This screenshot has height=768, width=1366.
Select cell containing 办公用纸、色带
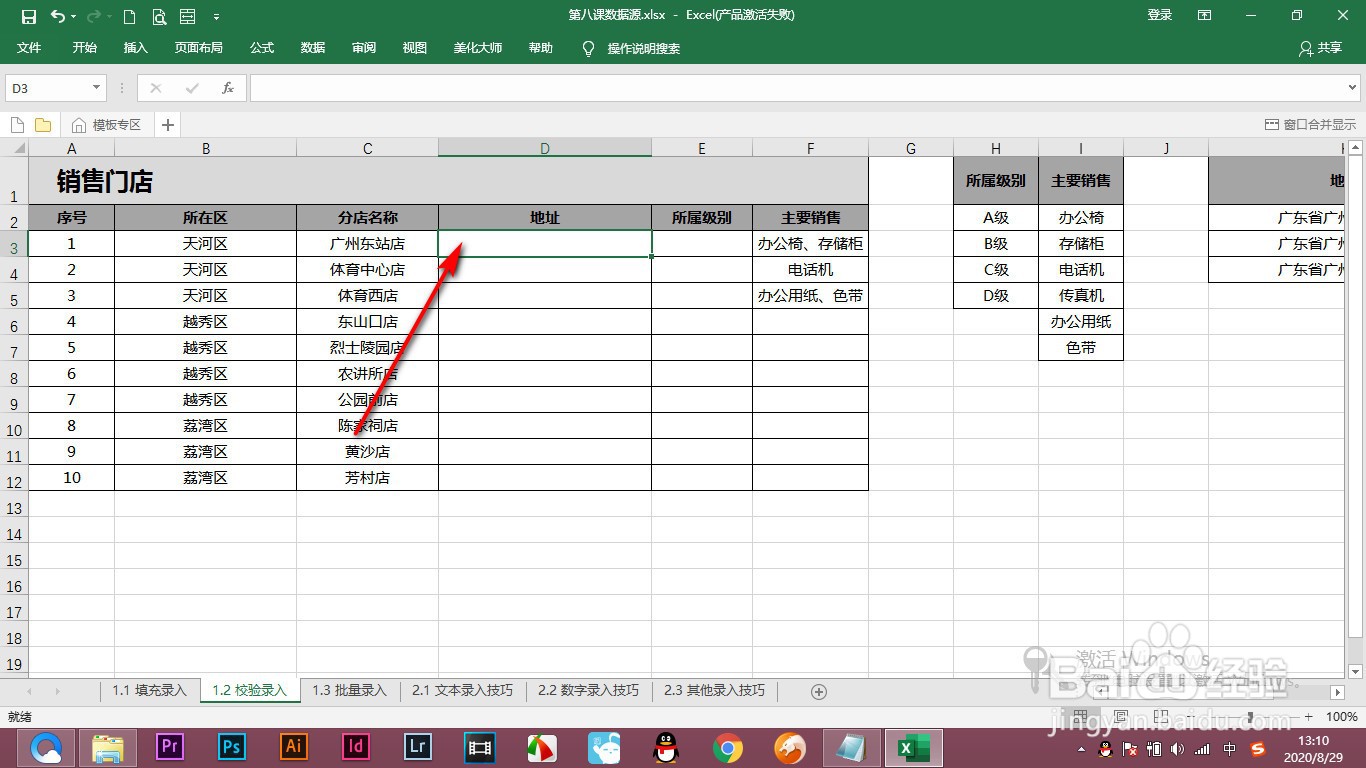[x=810, y=295]
